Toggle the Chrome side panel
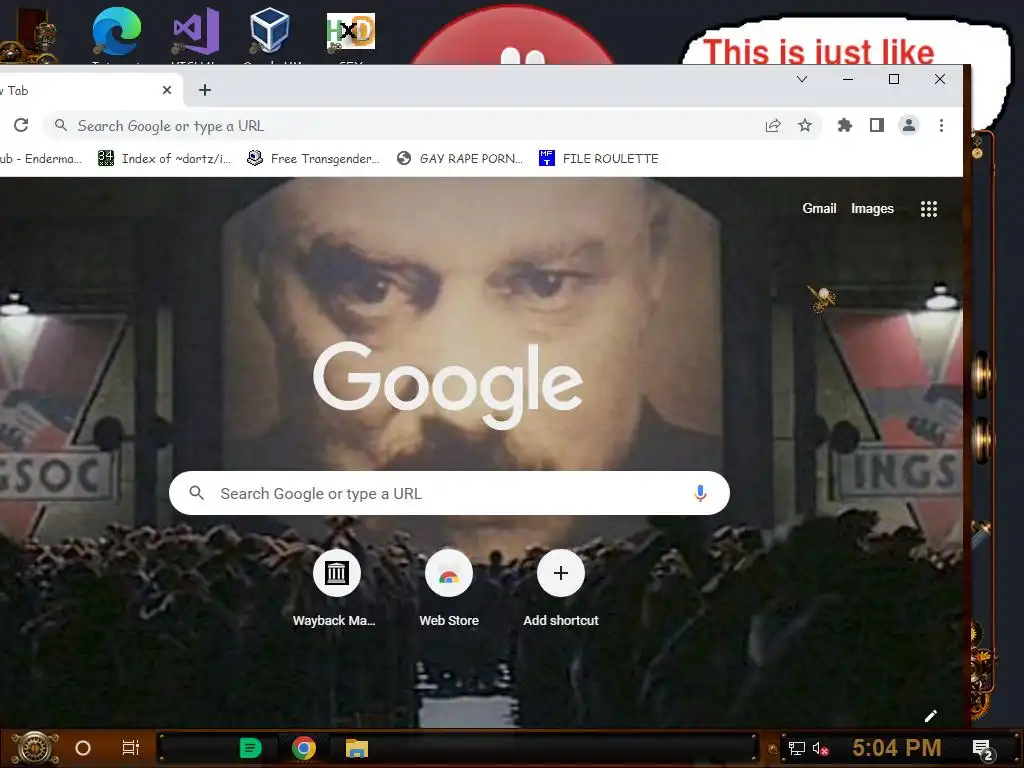This screenshot has width=1024, height=768. (876, 125)
